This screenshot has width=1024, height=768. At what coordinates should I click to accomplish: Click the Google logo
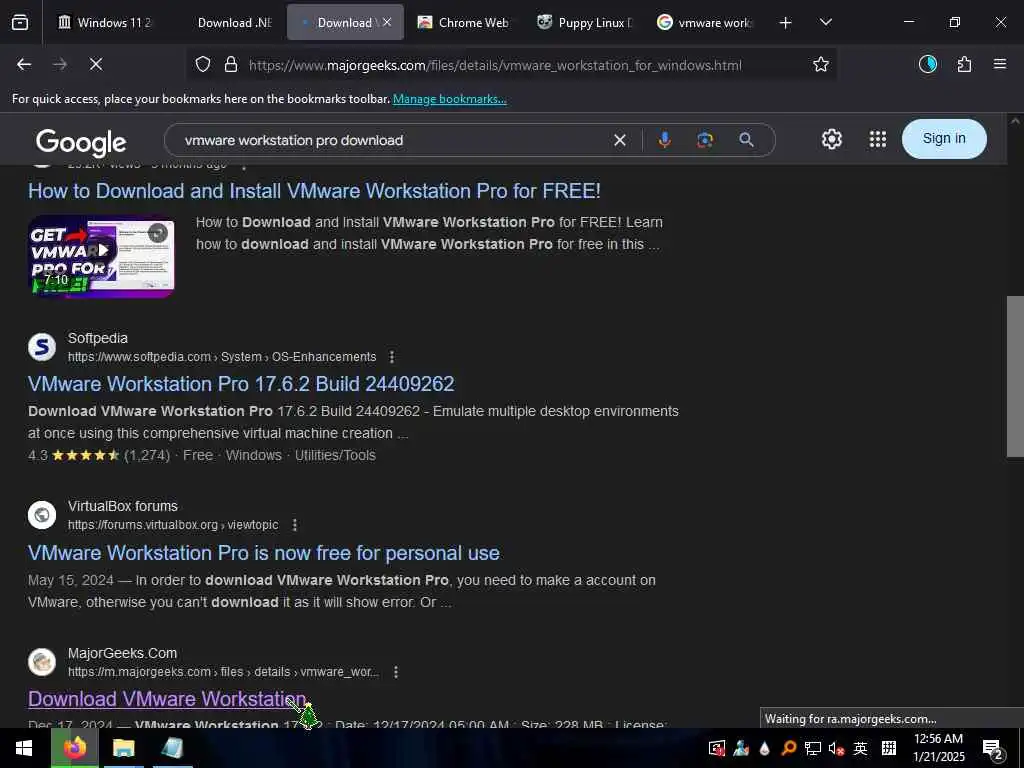(x=81, y=142)
